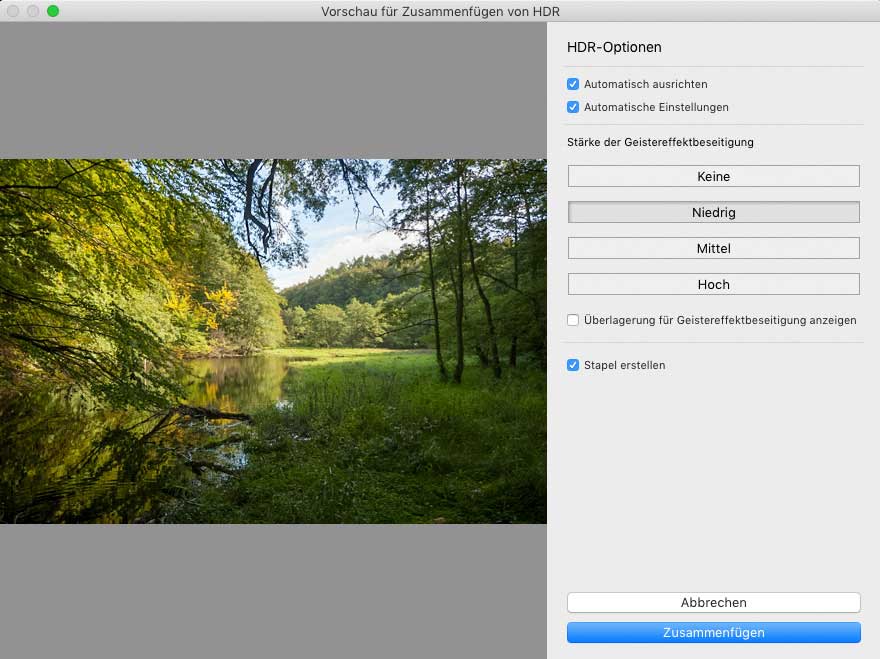880x659 pixels.
Task: Click the Stärke der Geistereffektbeseitigung label
Action: pos(660,142)
